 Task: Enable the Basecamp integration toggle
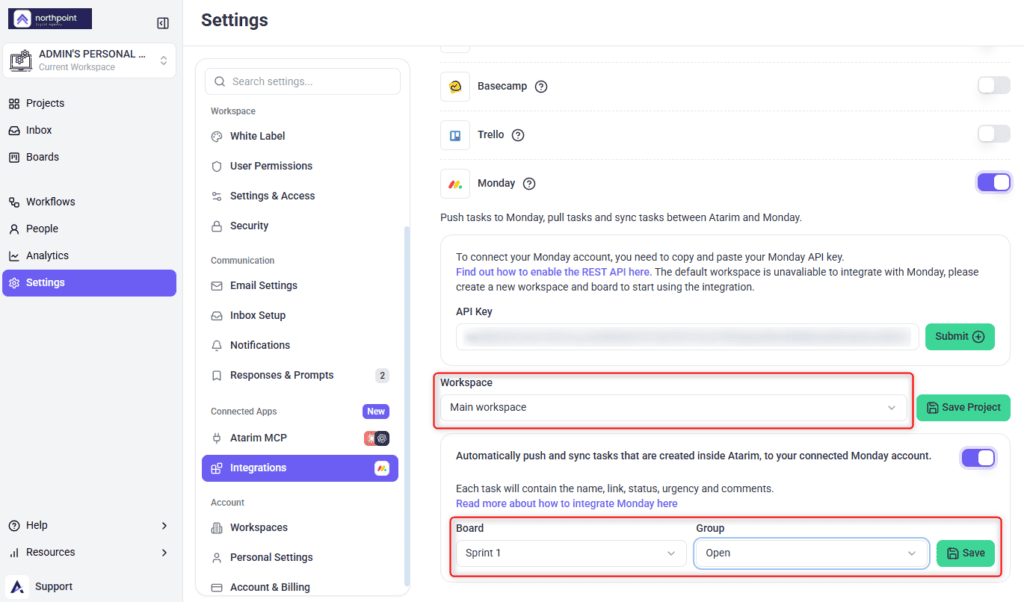pyautogui.click(x=993, y=85)
